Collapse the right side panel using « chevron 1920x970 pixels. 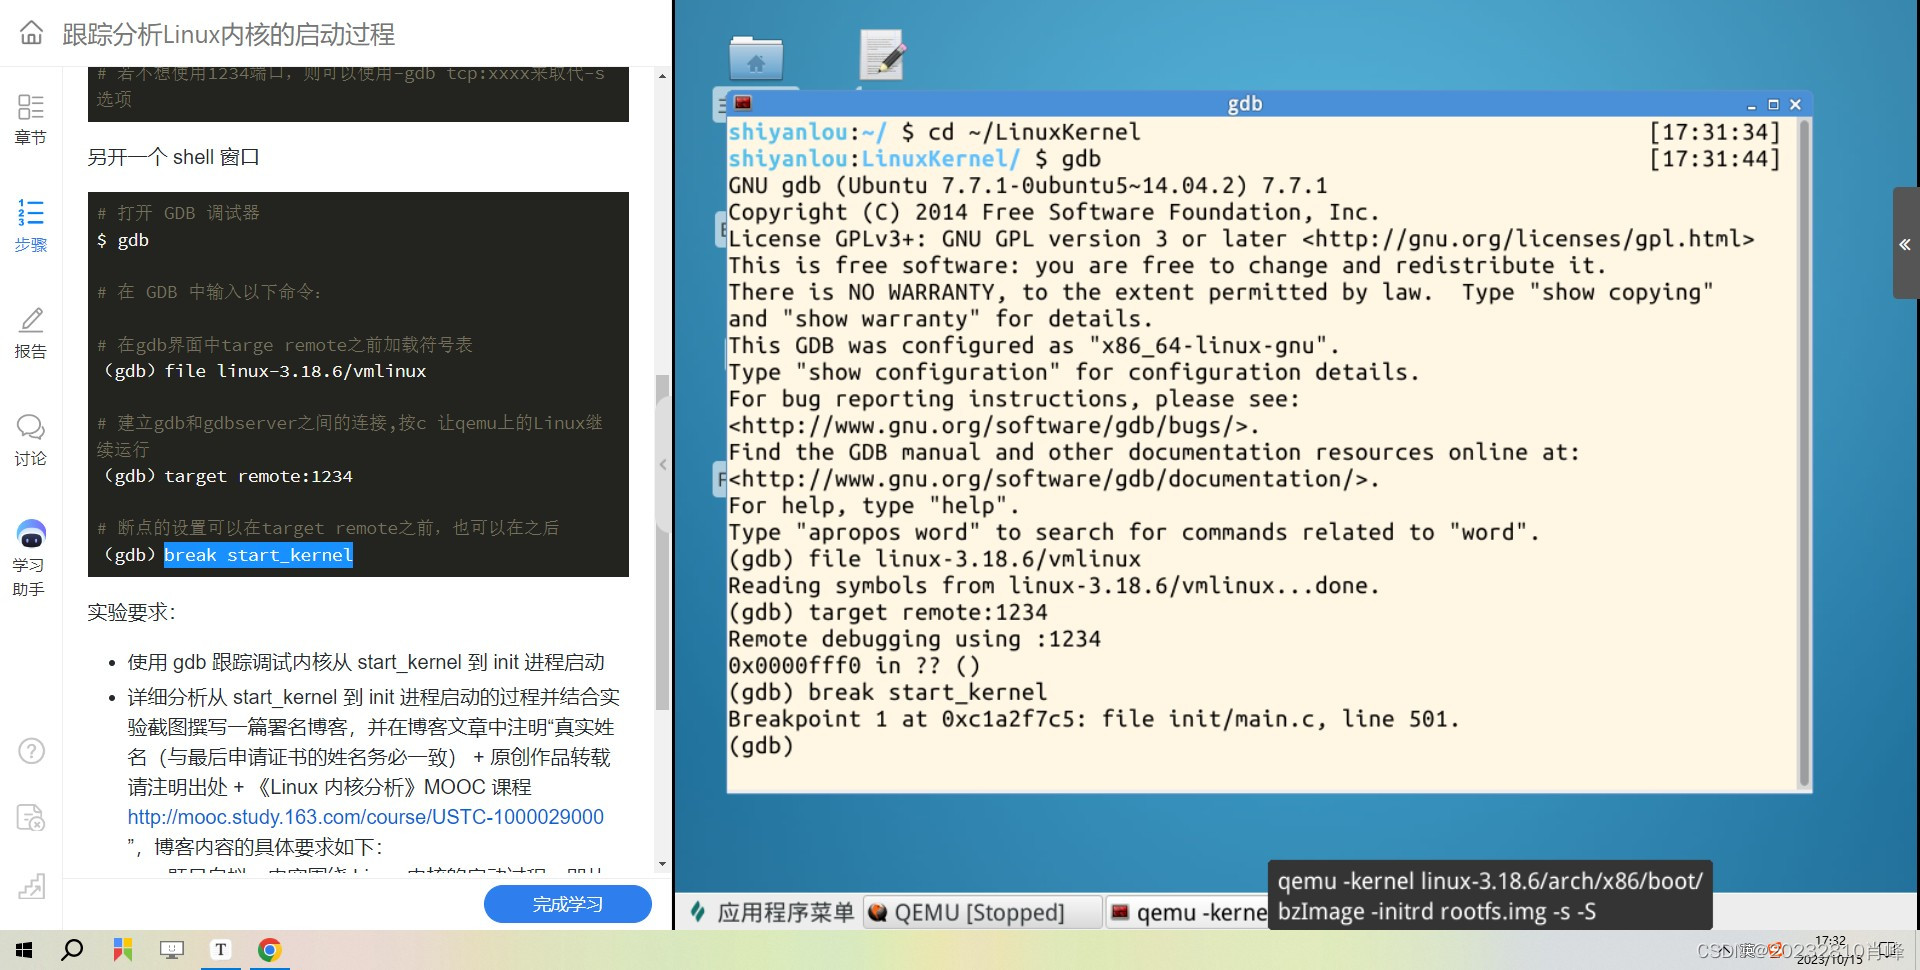(1905, 245)
